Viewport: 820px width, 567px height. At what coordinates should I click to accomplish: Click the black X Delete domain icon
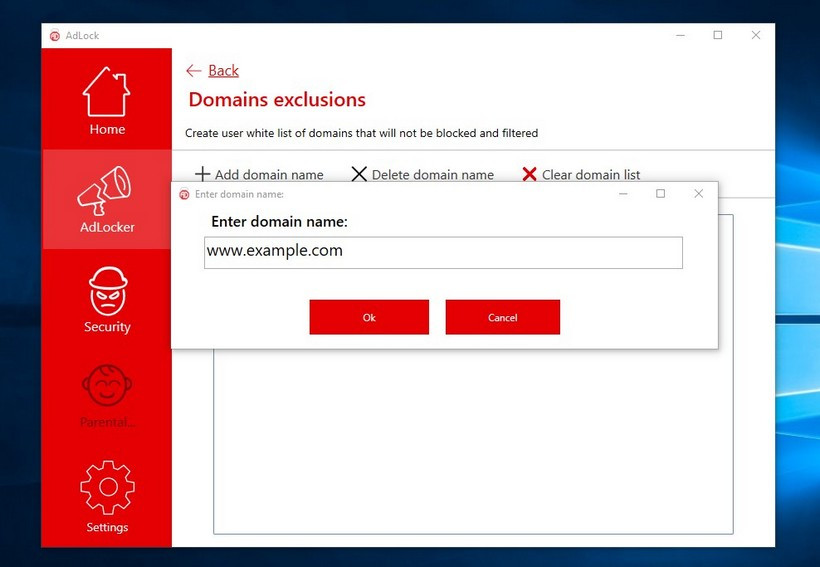point(359,174)
